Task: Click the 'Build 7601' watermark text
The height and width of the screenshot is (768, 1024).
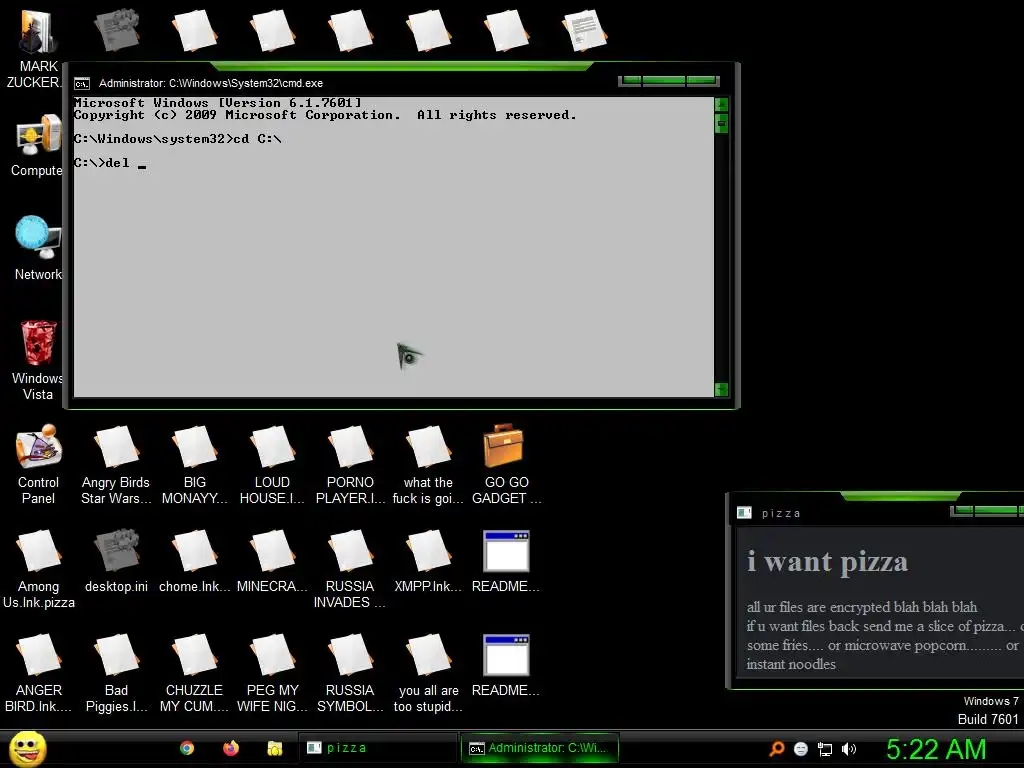Action: coord(988,719)
